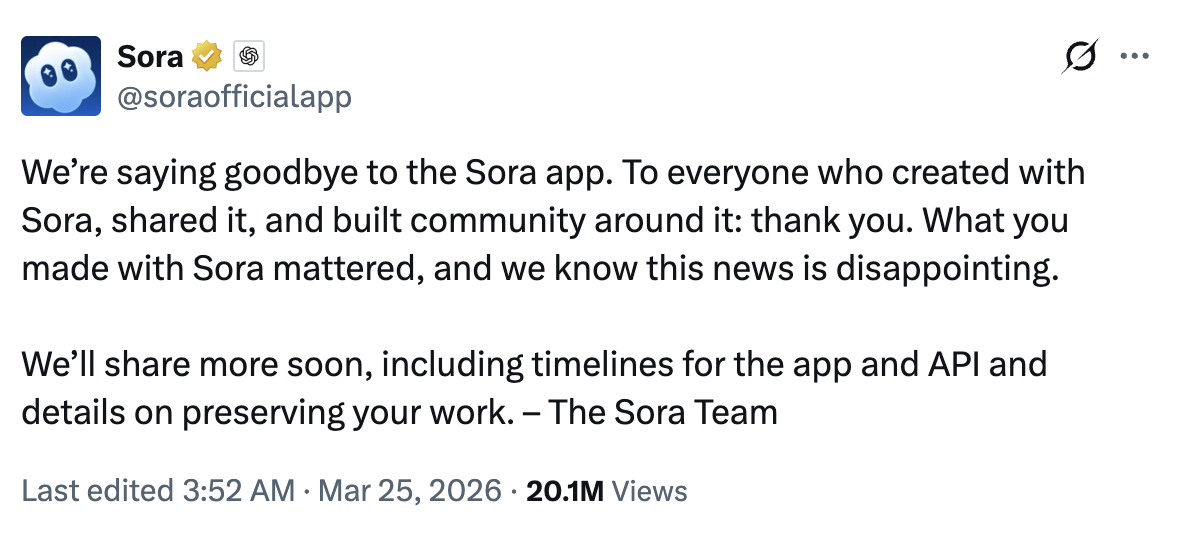Image resolution: width=1184 pixels, height=536 pixels.
Task: Click the gold verified badge
Action: (207, 57)
